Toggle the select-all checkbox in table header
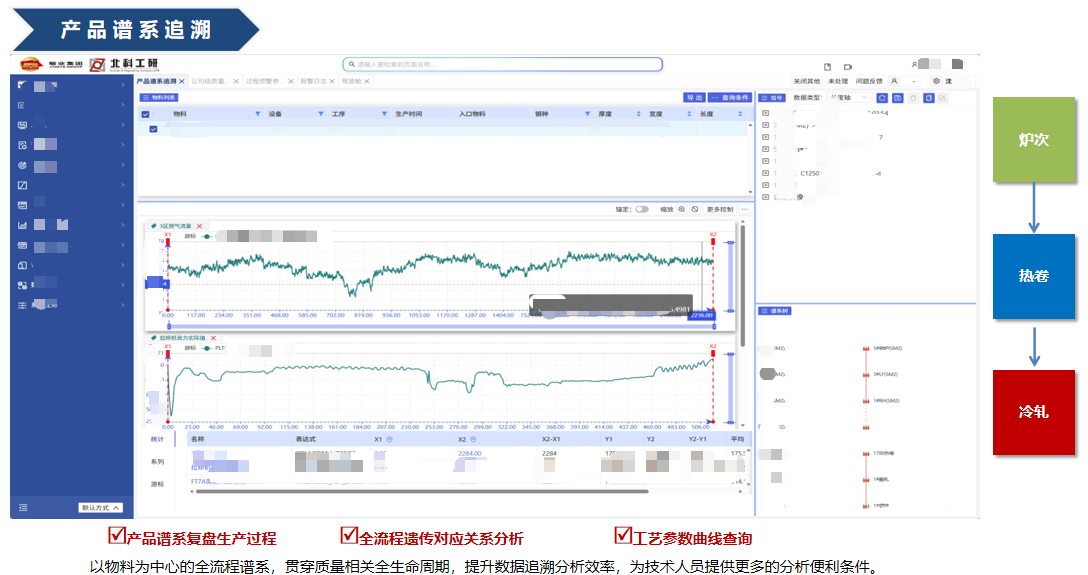This screenshot has width=1088, height=575. point(146,114)
